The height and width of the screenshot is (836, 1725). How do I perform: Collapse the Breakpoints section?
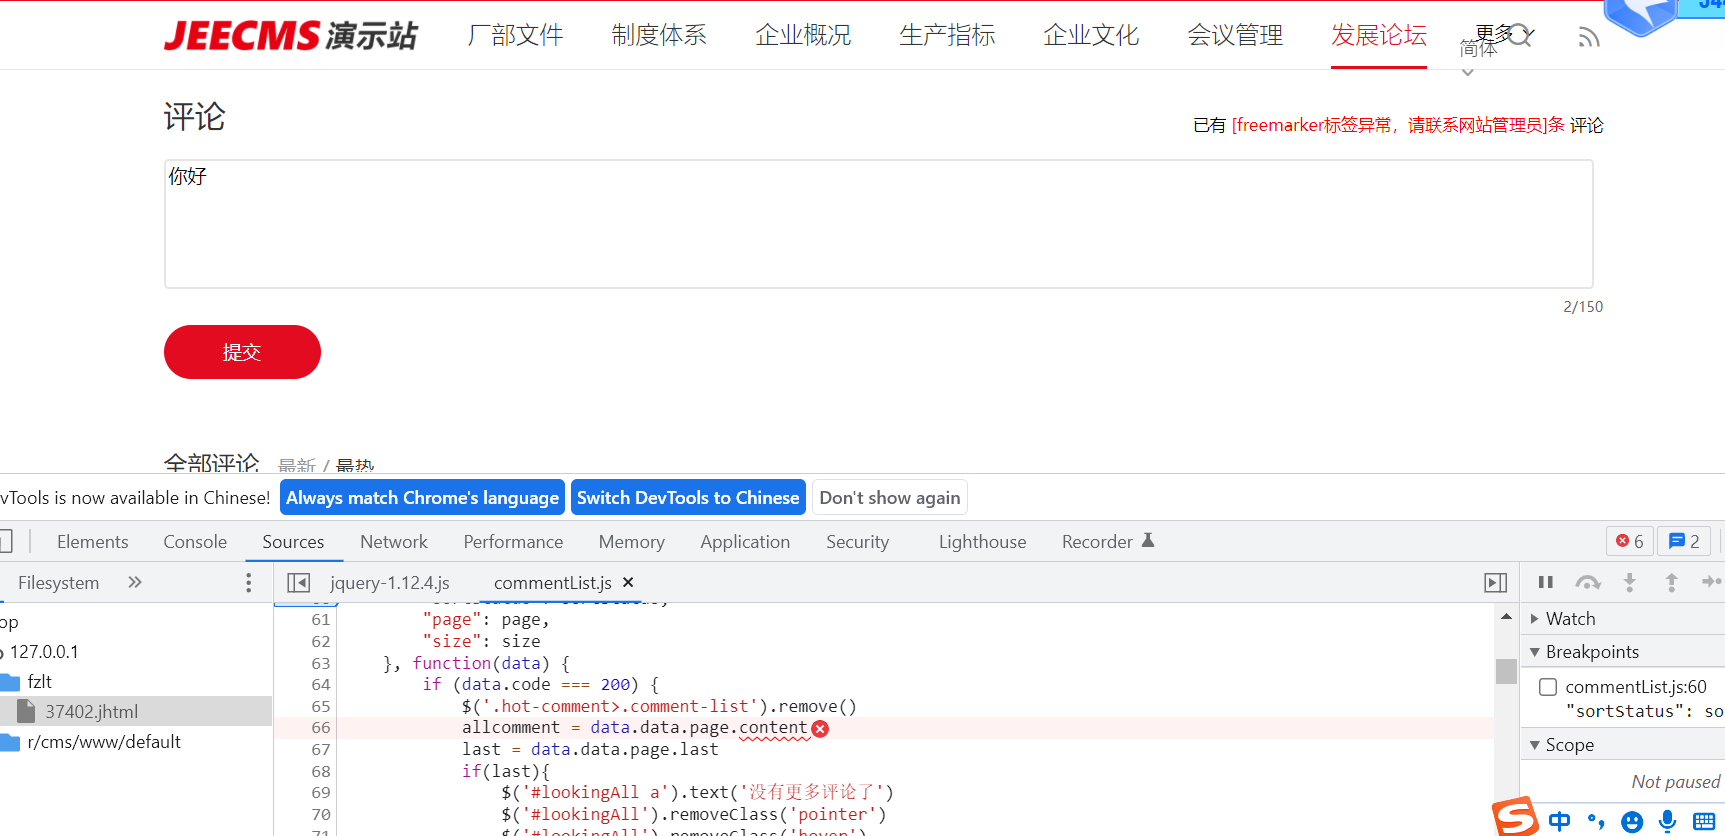point(1535,652)
